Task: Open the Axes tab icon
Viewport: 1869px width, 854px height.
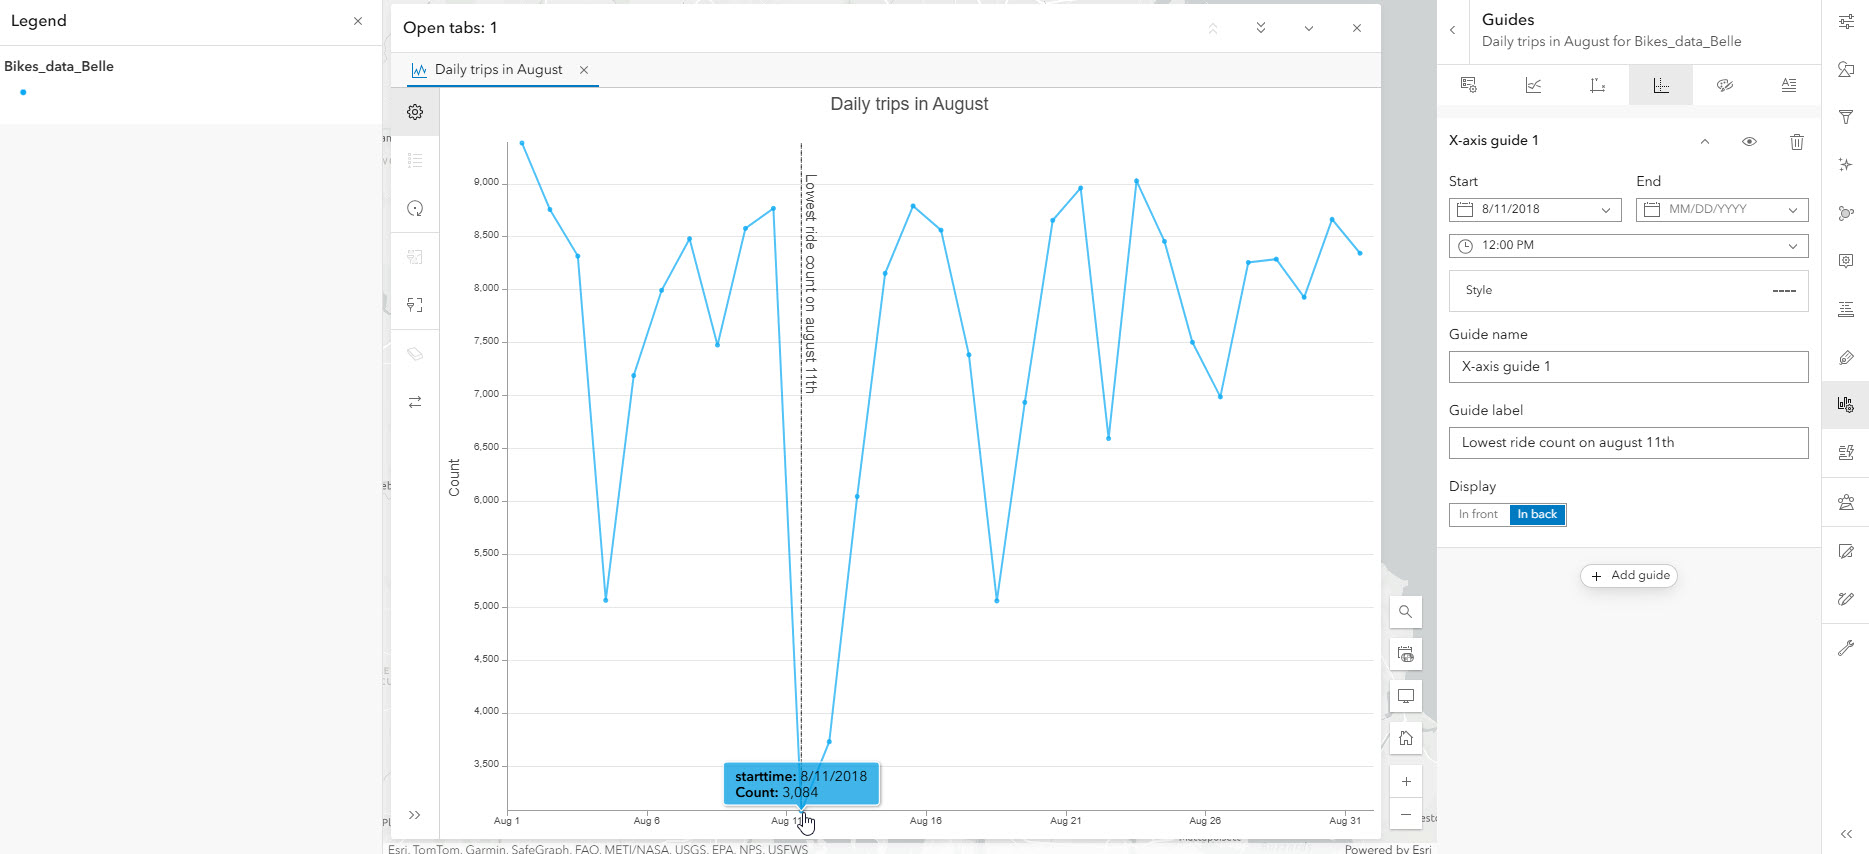Action: (1597, 85)
